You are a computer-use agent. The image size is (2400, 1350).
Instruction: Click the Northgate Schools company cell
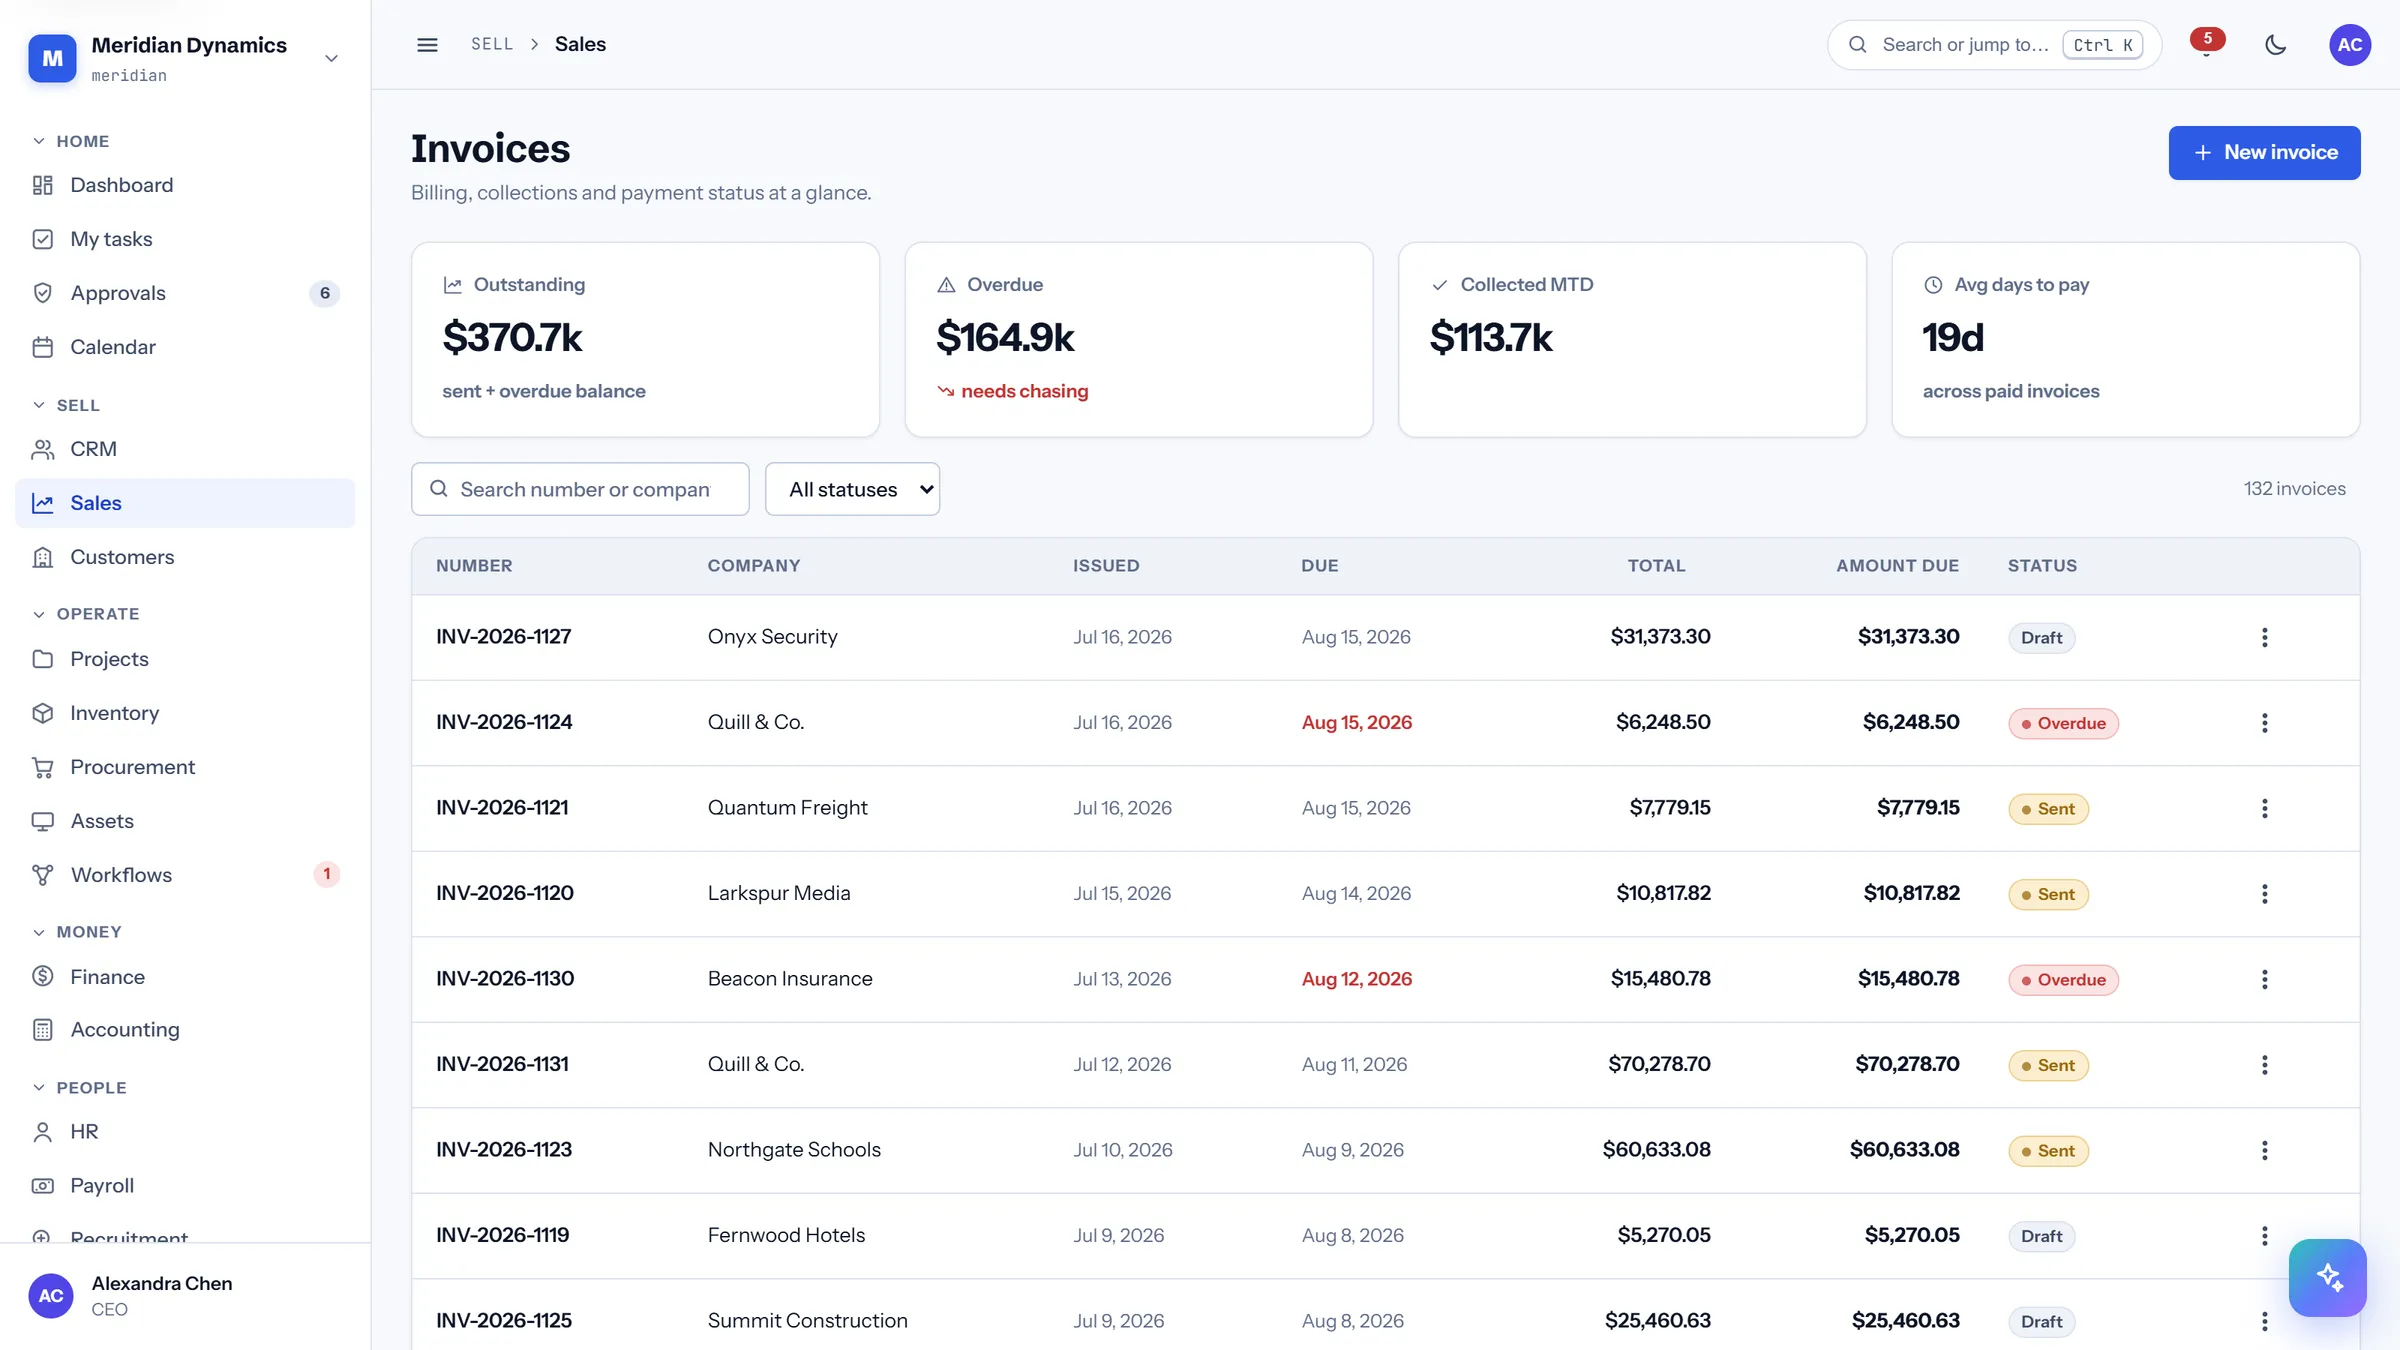pyautogui.click(x=794, y=1150)
